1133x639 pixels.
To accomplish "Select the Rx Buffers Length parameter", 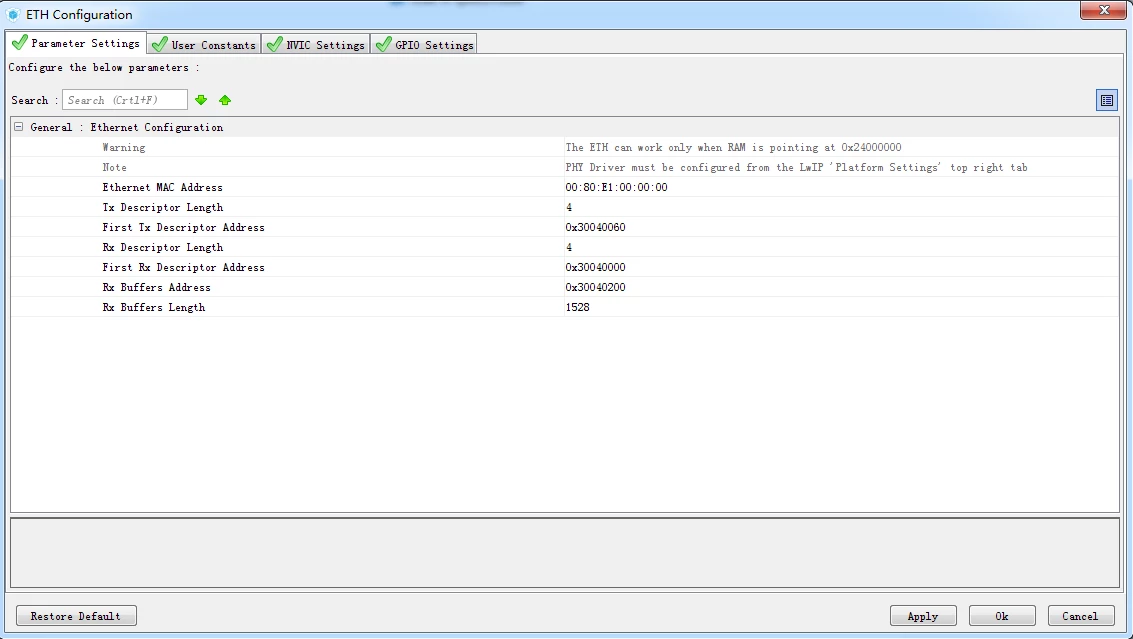I will [x=154, y=307].
